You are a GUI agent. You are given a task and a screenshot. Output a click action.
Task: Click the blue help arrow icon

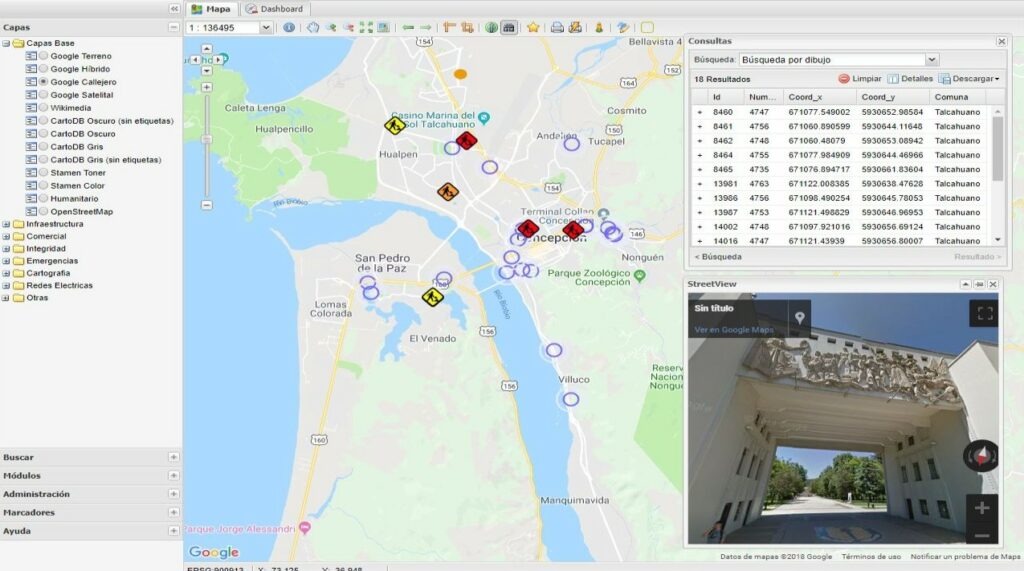623,27
